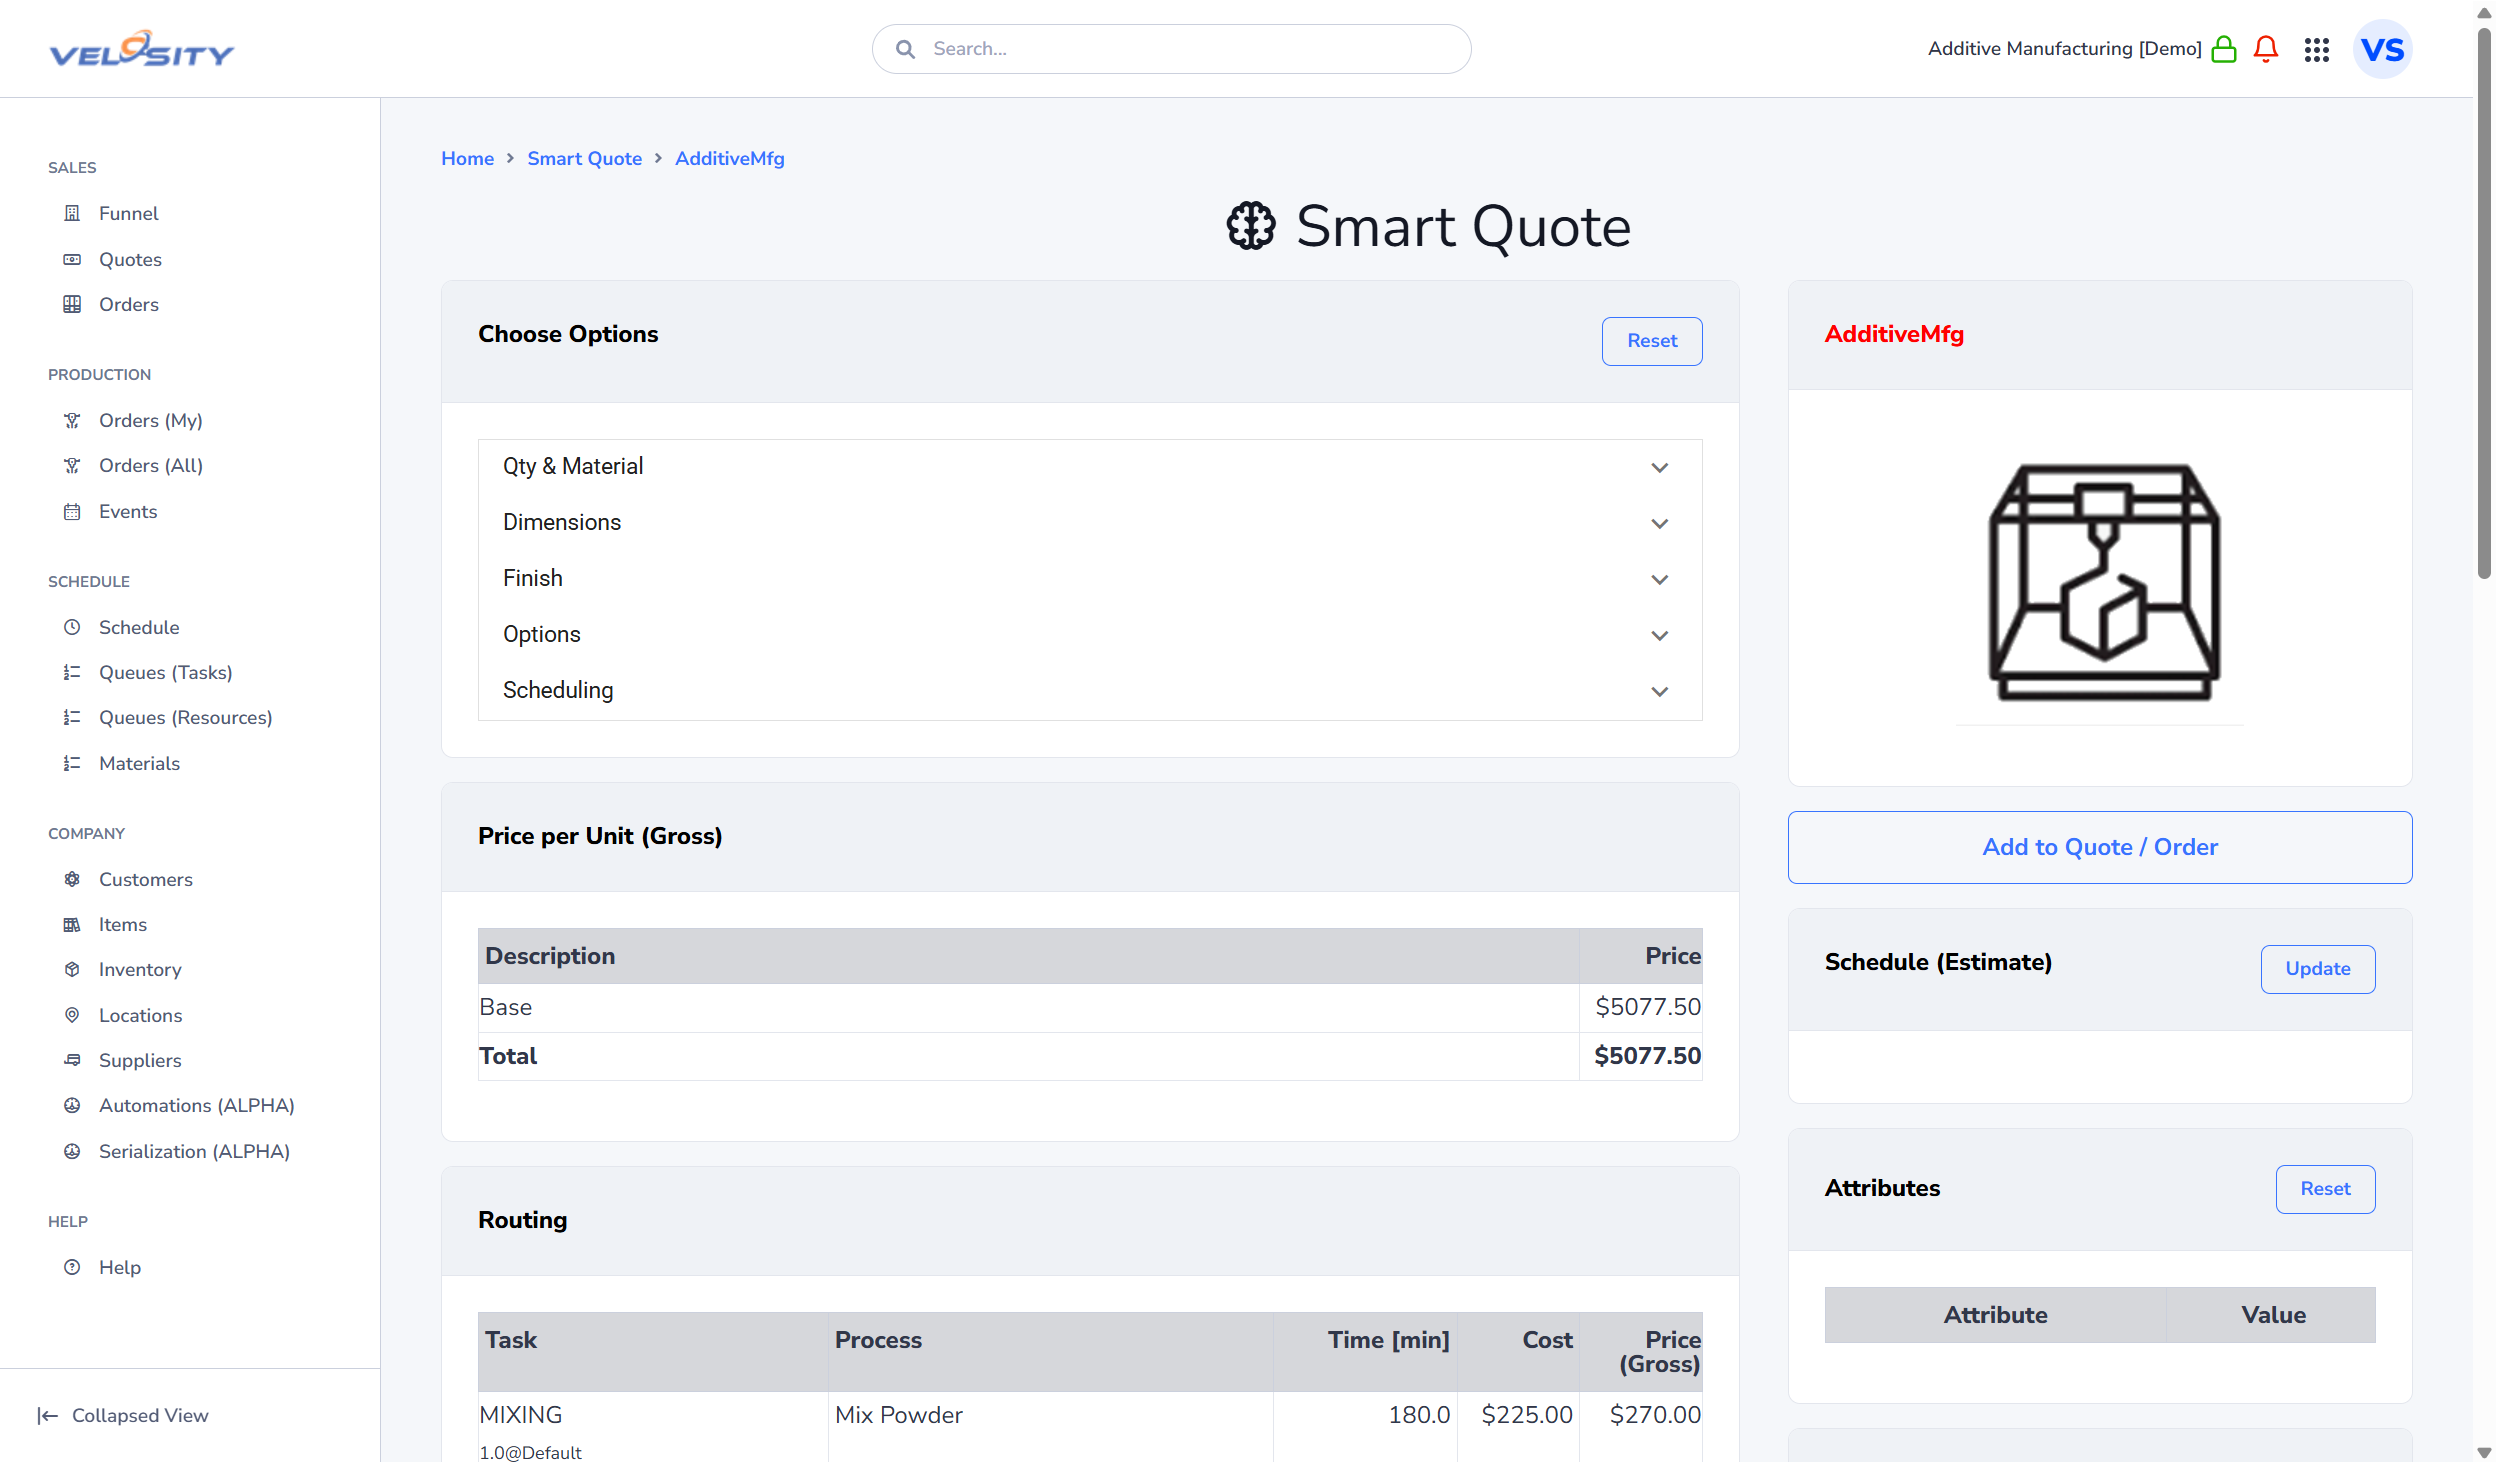The image size is (2496, 1462).
Task: Click the red AdditiveMfg title
Action: tap(1894, 334)
